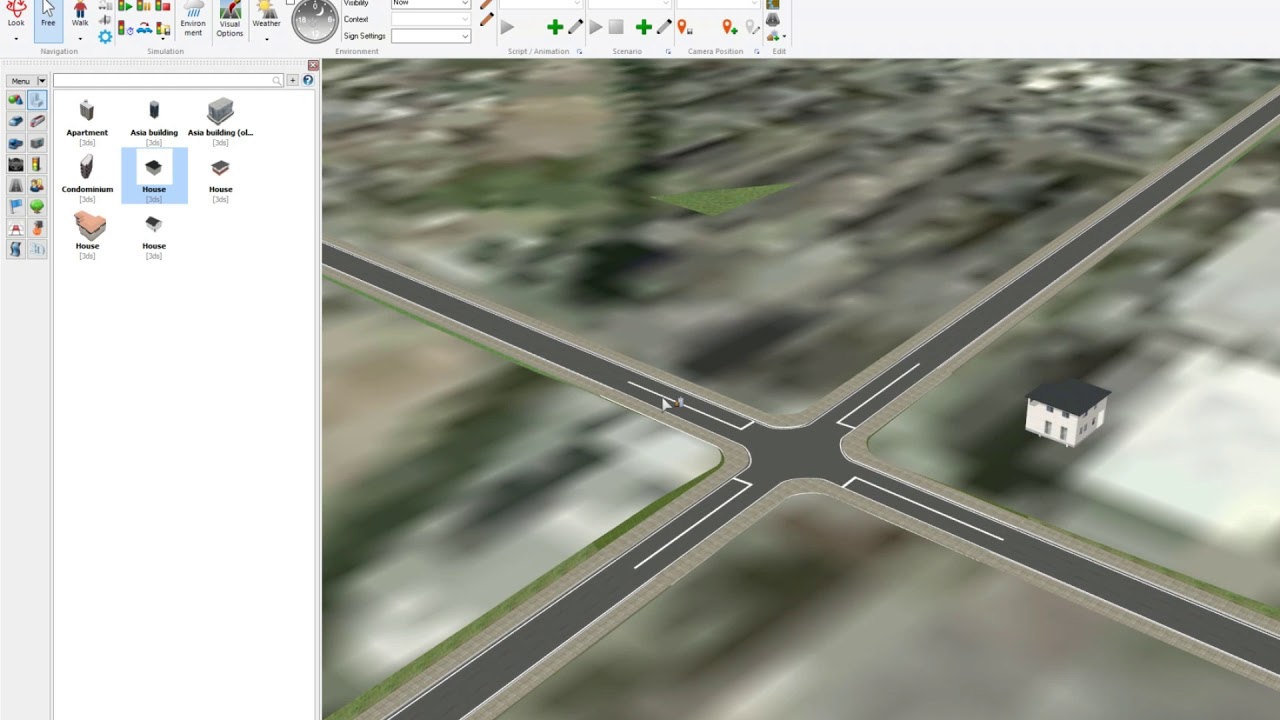Select the Look navigation mode
Screen dimensions: 1280x720
tap(16, 14)
